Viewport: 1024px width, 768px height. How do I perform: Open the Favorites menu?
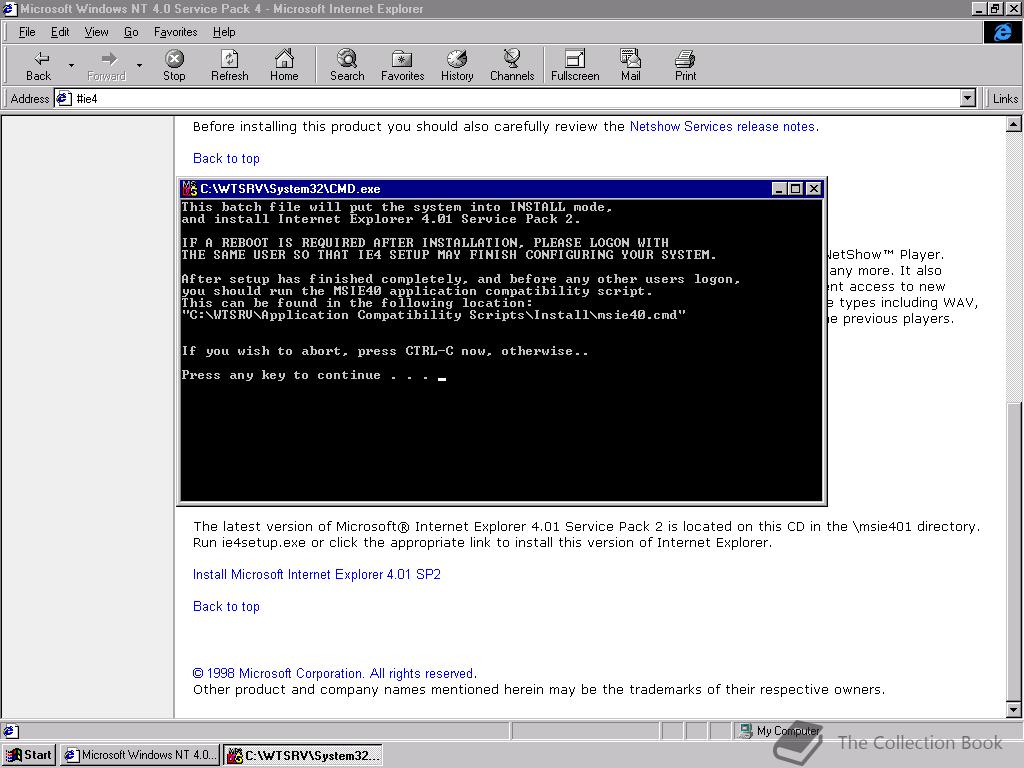175,32
